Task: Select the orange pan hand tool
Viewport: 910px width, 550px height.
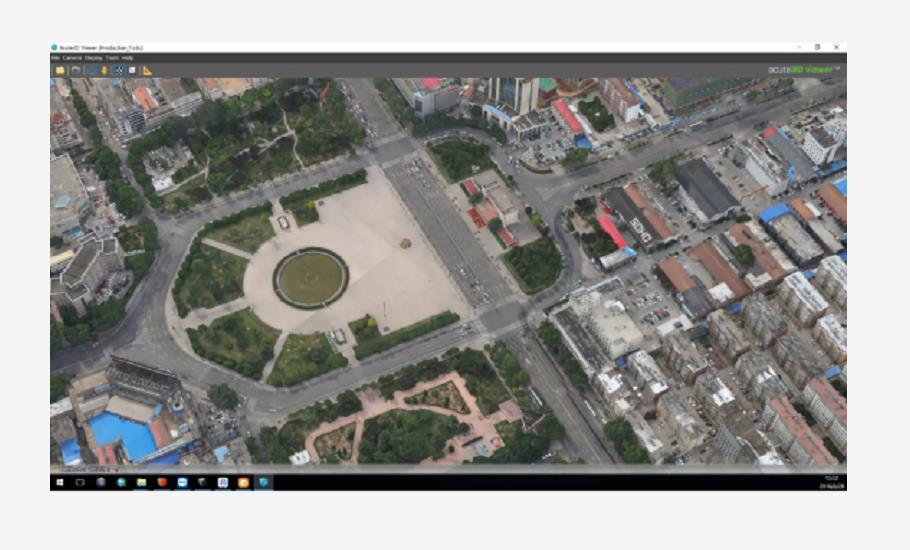Action: (x=104, y=70)
